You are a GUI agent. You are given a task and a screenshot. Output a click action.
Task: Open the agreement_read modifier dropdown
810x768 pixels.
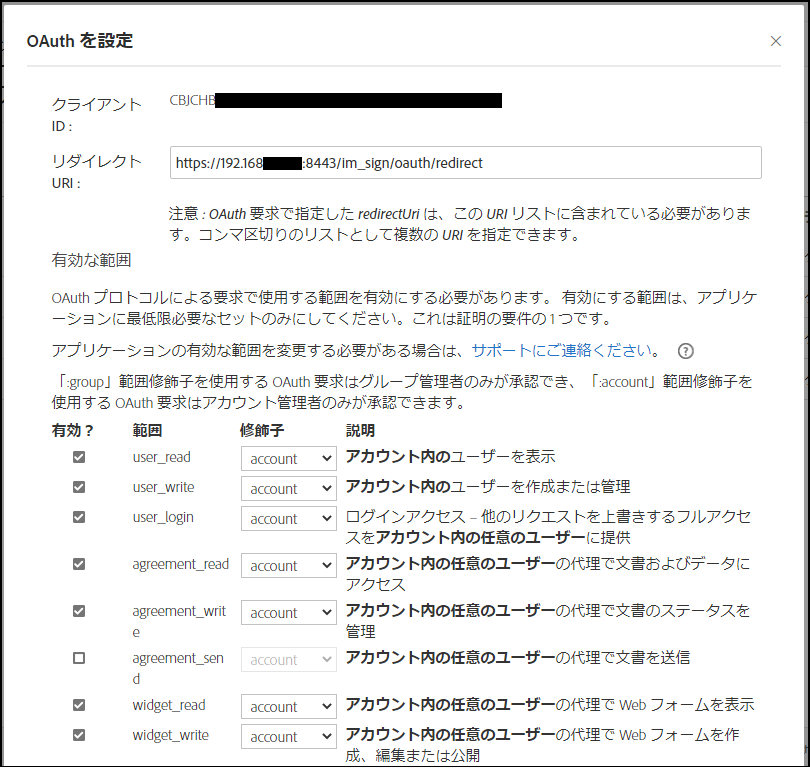click(288, 565)
